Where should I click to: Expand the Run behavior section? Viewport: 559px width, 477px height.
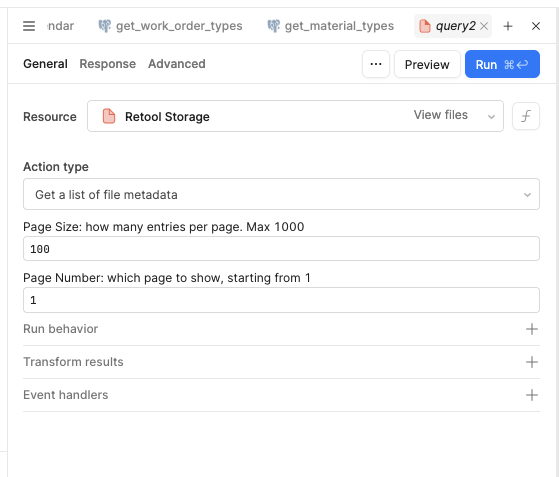click(281, 329)
